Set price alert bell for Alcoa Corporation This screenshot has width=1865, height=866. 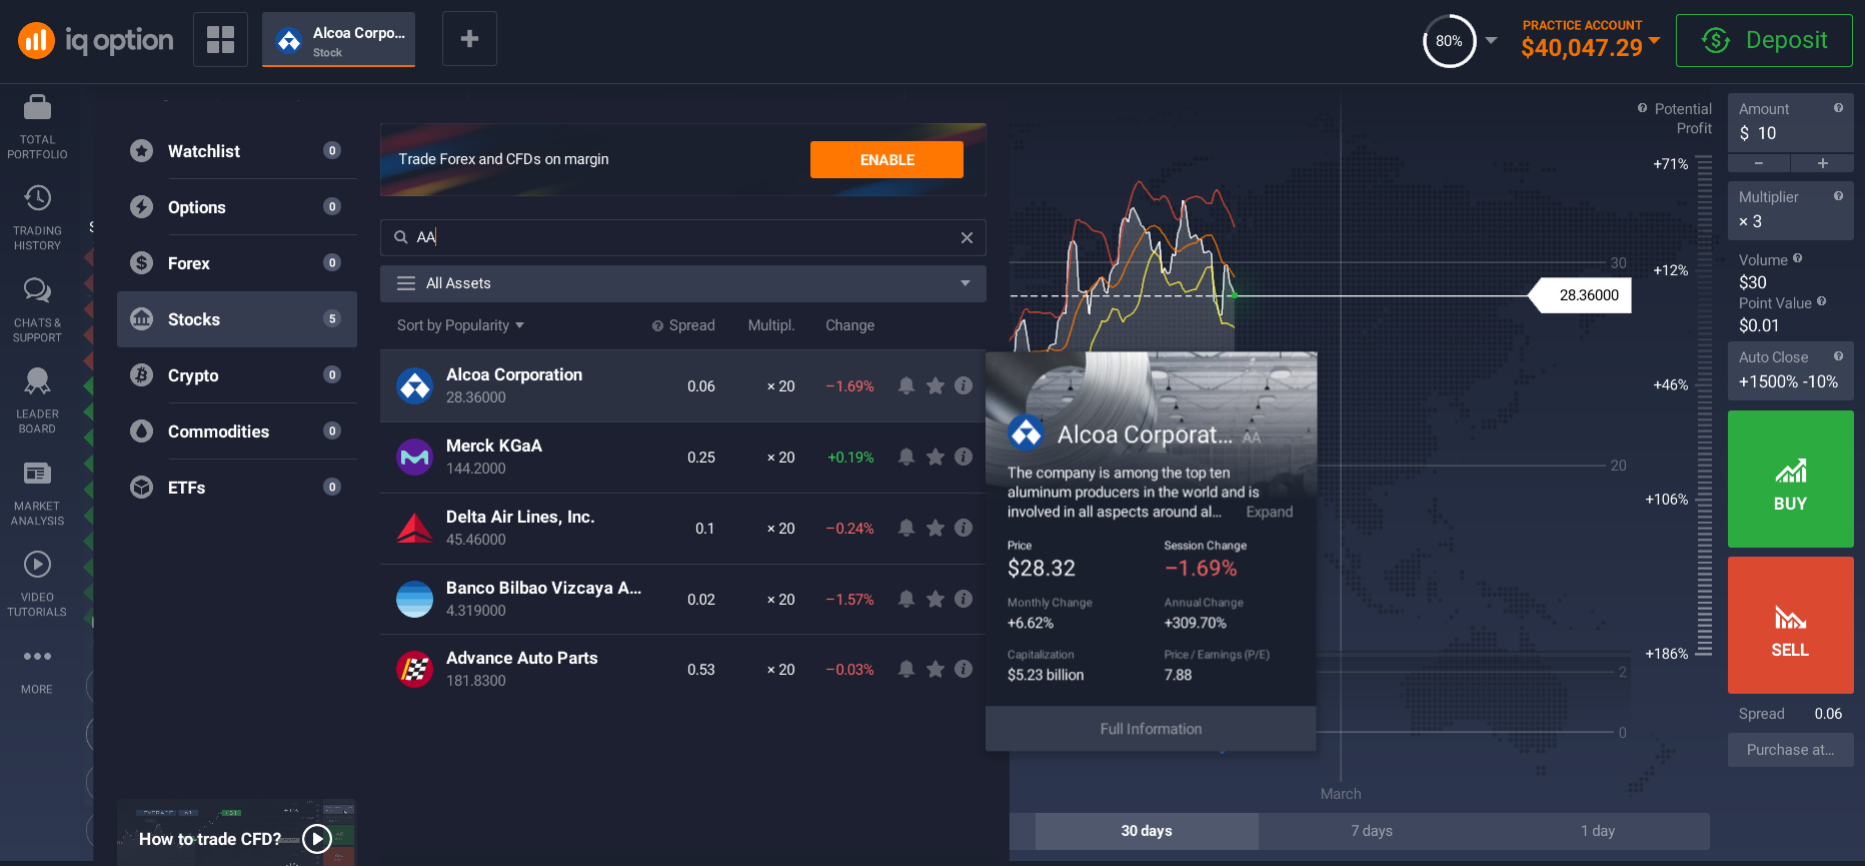click(x=906, y=386)
